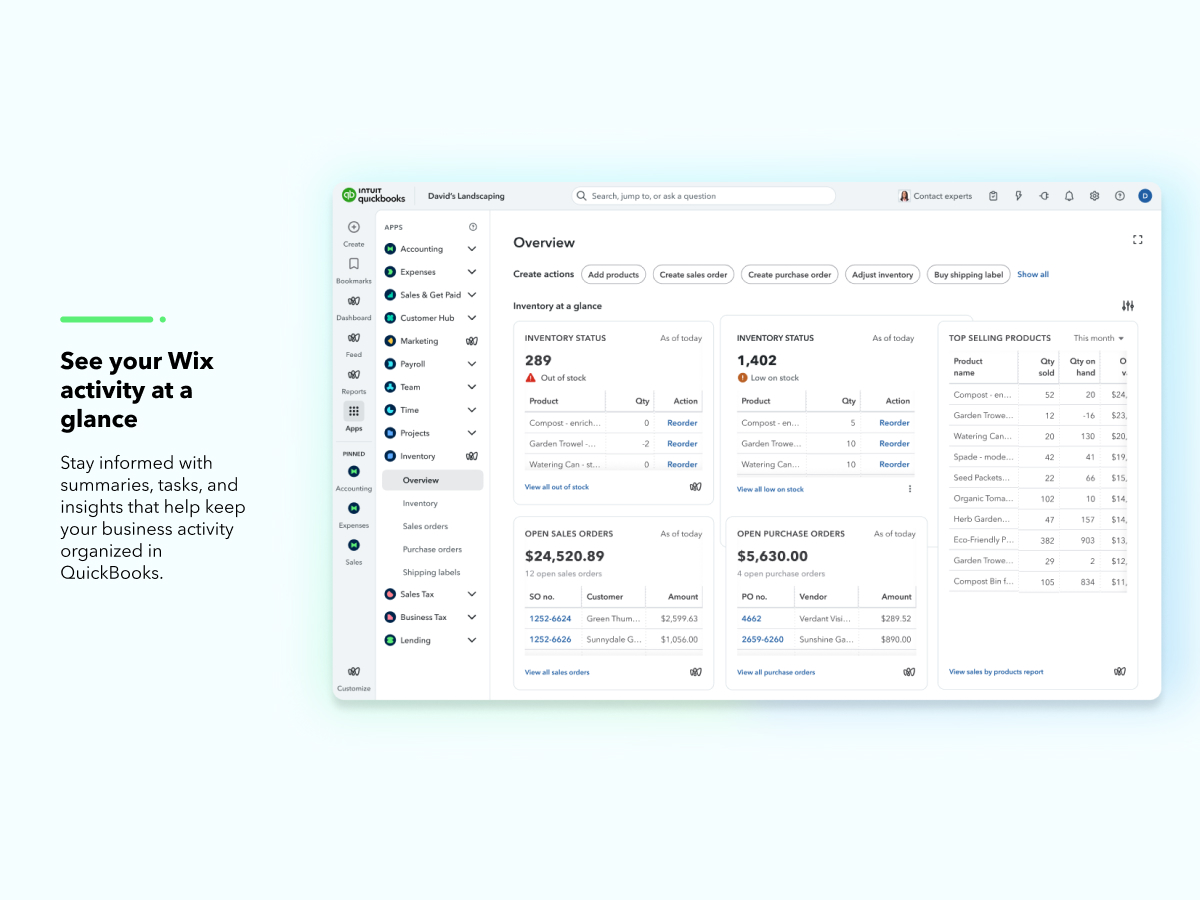This screenshot has height=900, width=1200.
Task: Expand the Sales & Get Paid chevron
Action: [472, 295]
